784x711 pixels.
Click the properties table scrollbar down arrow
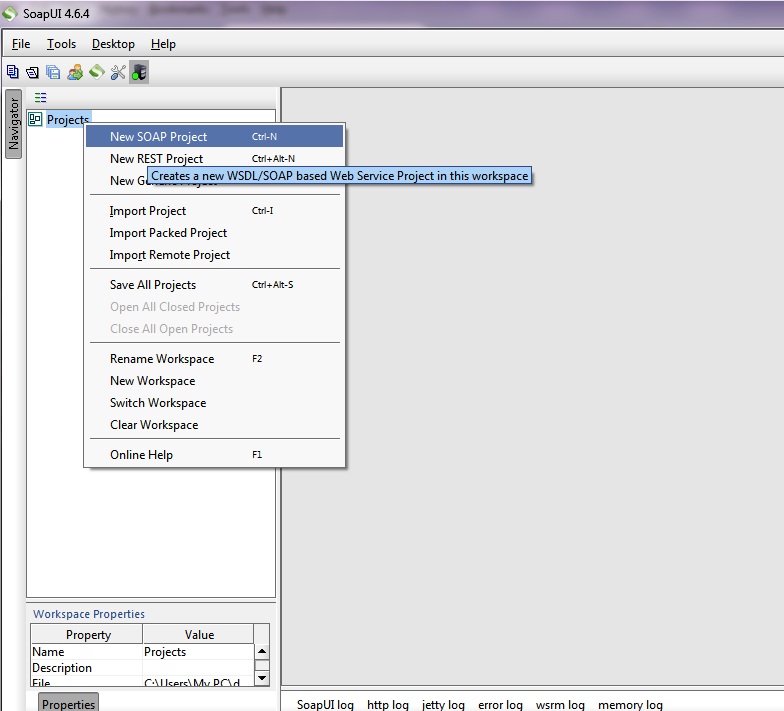(262, 677)
